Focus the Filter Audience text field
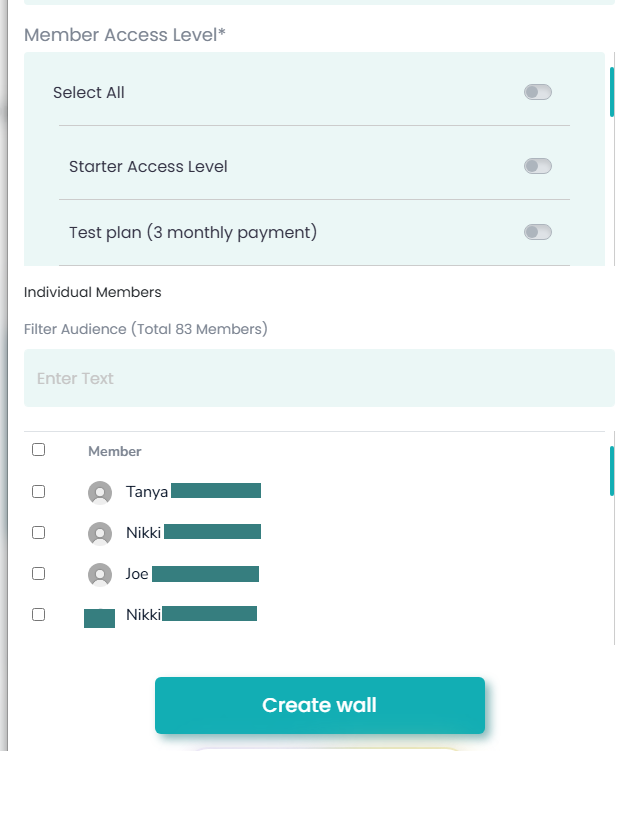 319,378
